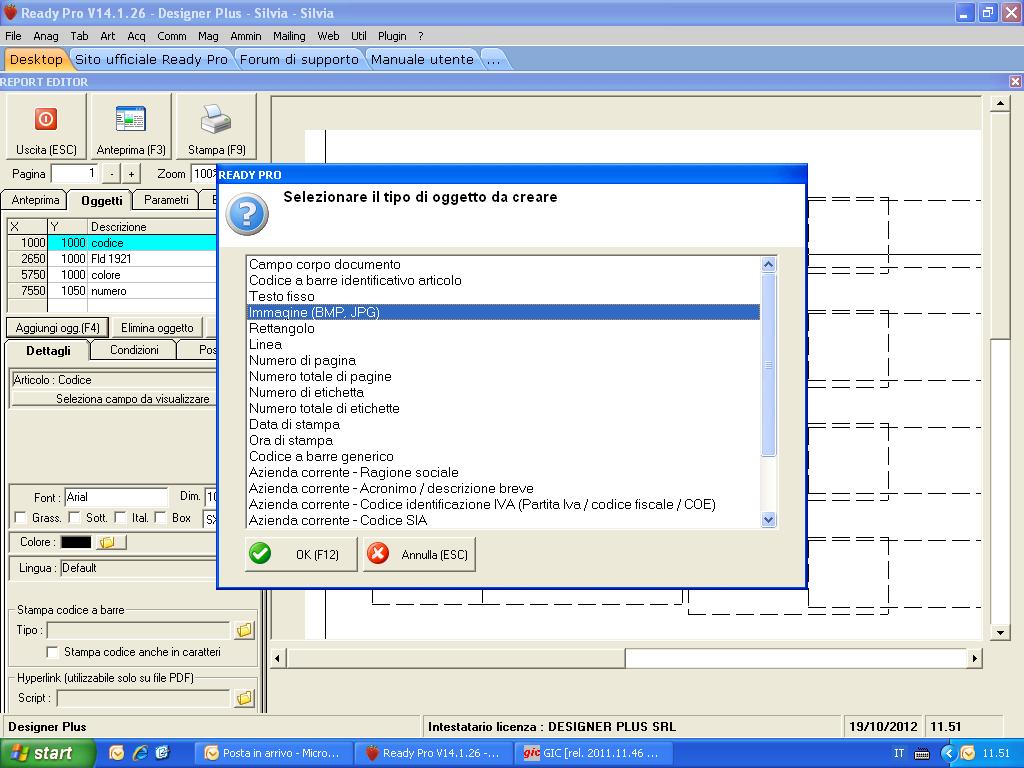Select the colore object row
1024x768 pixels.
coord(112,275)
